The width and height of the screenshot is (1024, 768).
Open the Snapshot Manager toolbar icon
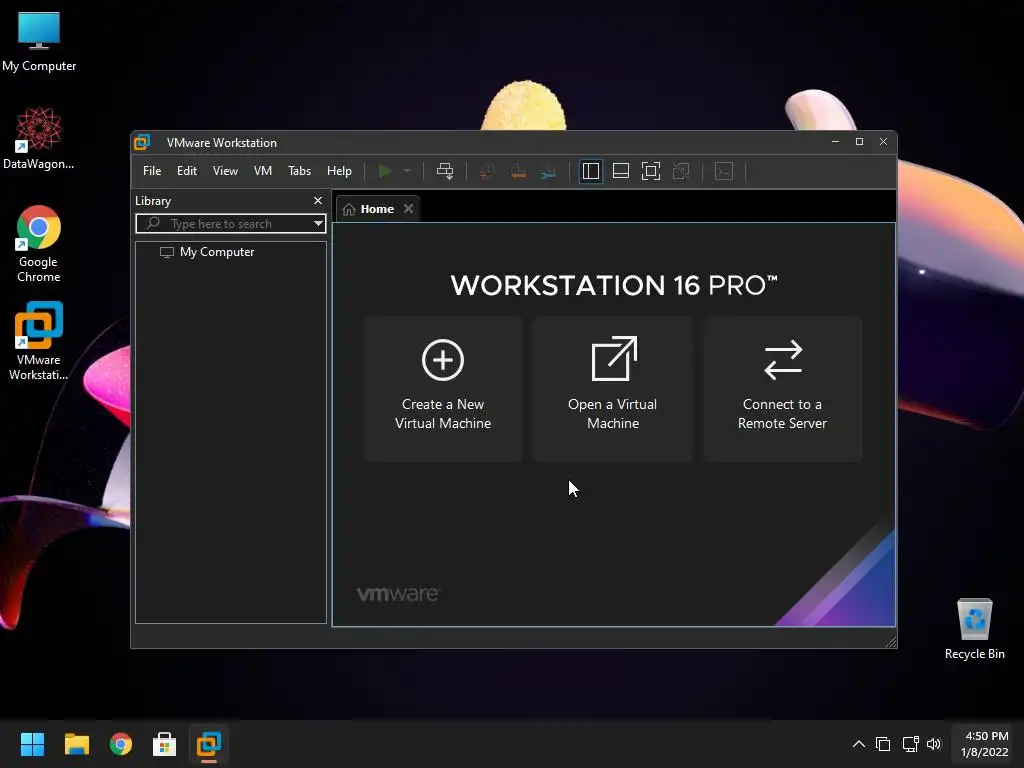(548, 171)
